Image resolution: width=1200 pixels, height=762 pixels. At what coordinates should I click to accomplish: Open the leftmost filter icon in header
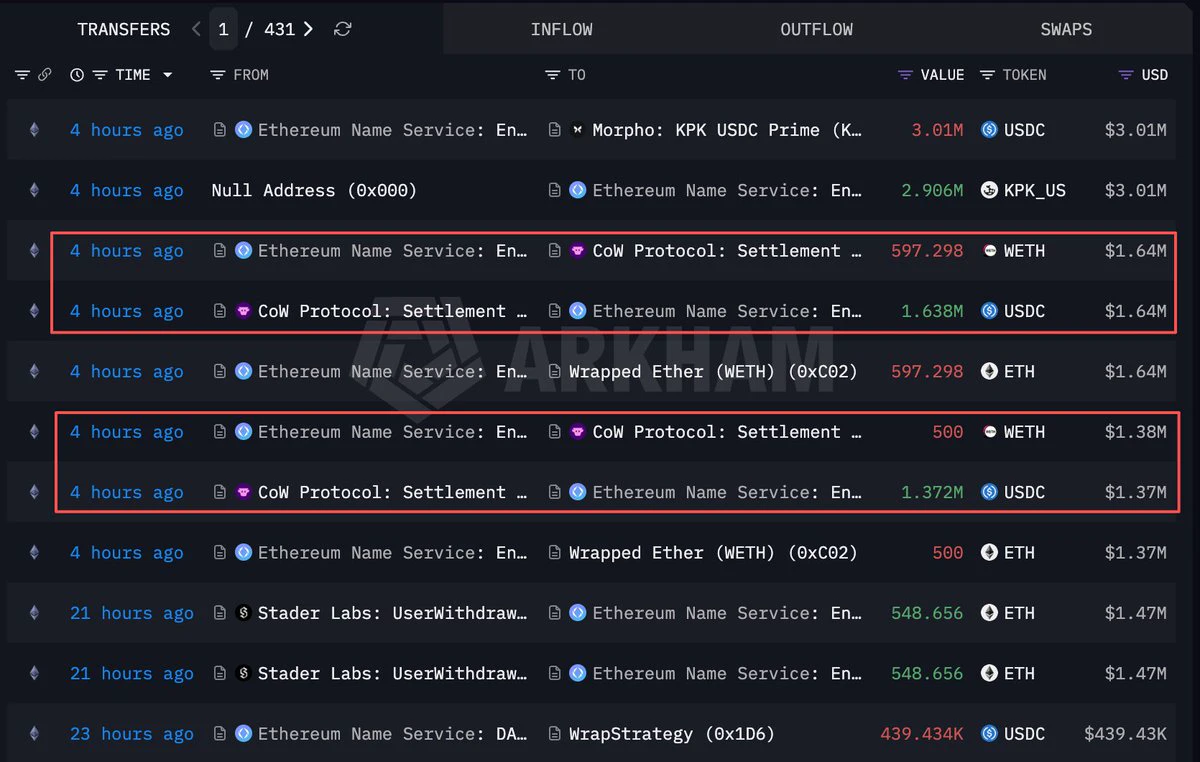22,75
